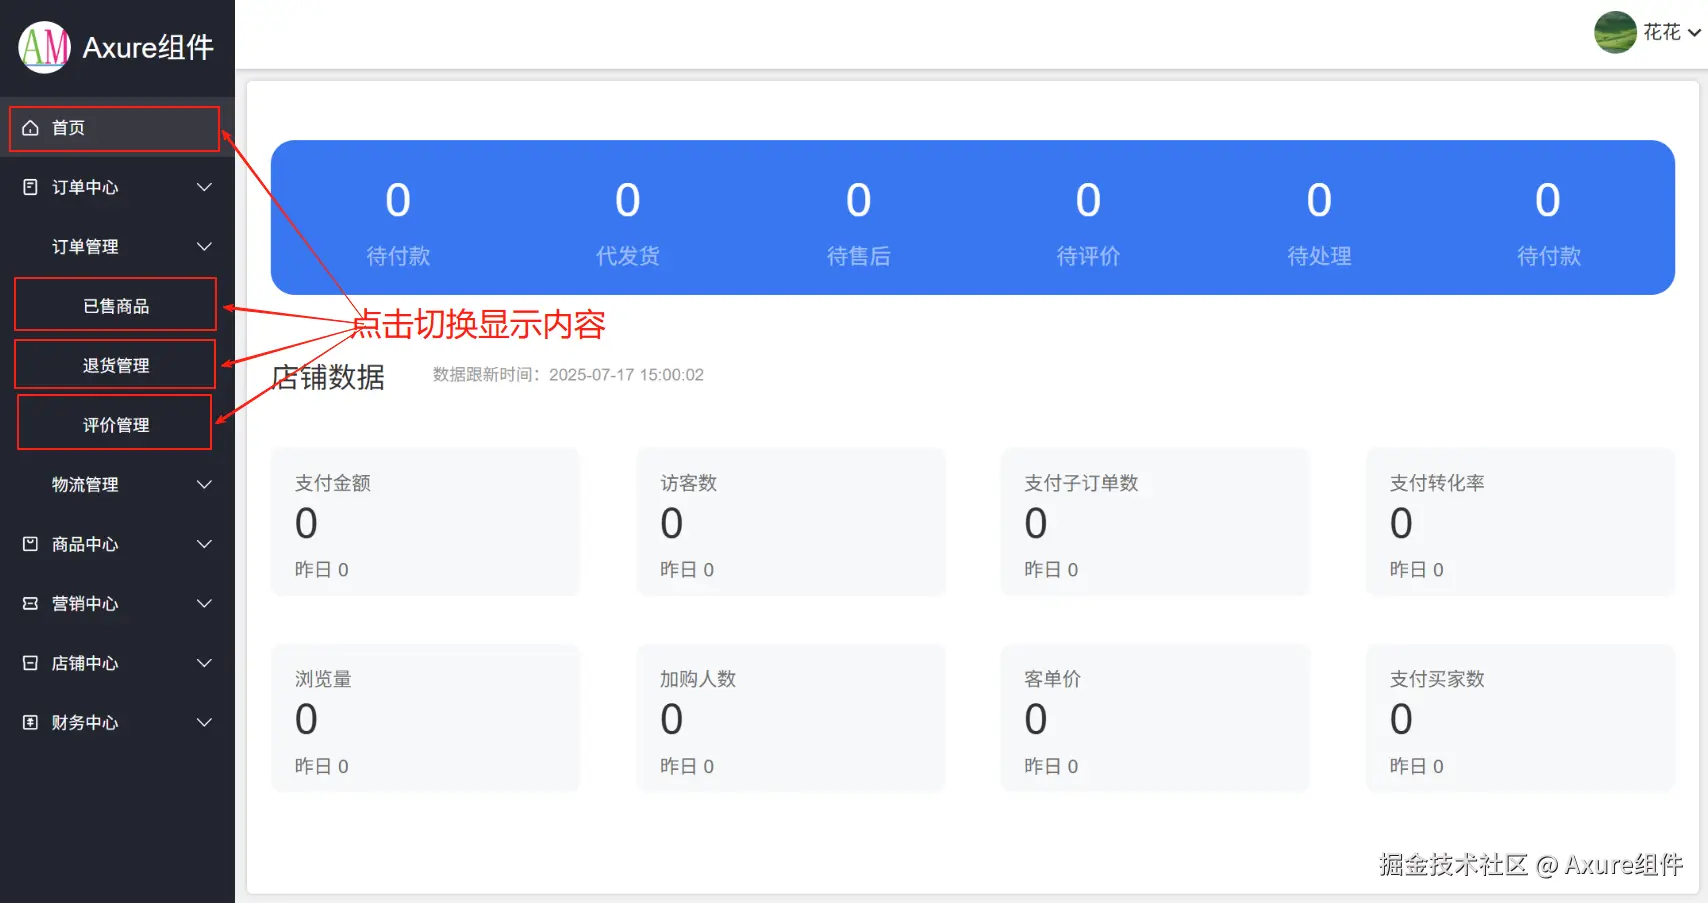The image size is (1708, 903).
Task: Click the 订单中心 document icon
Action: (30, 187)
